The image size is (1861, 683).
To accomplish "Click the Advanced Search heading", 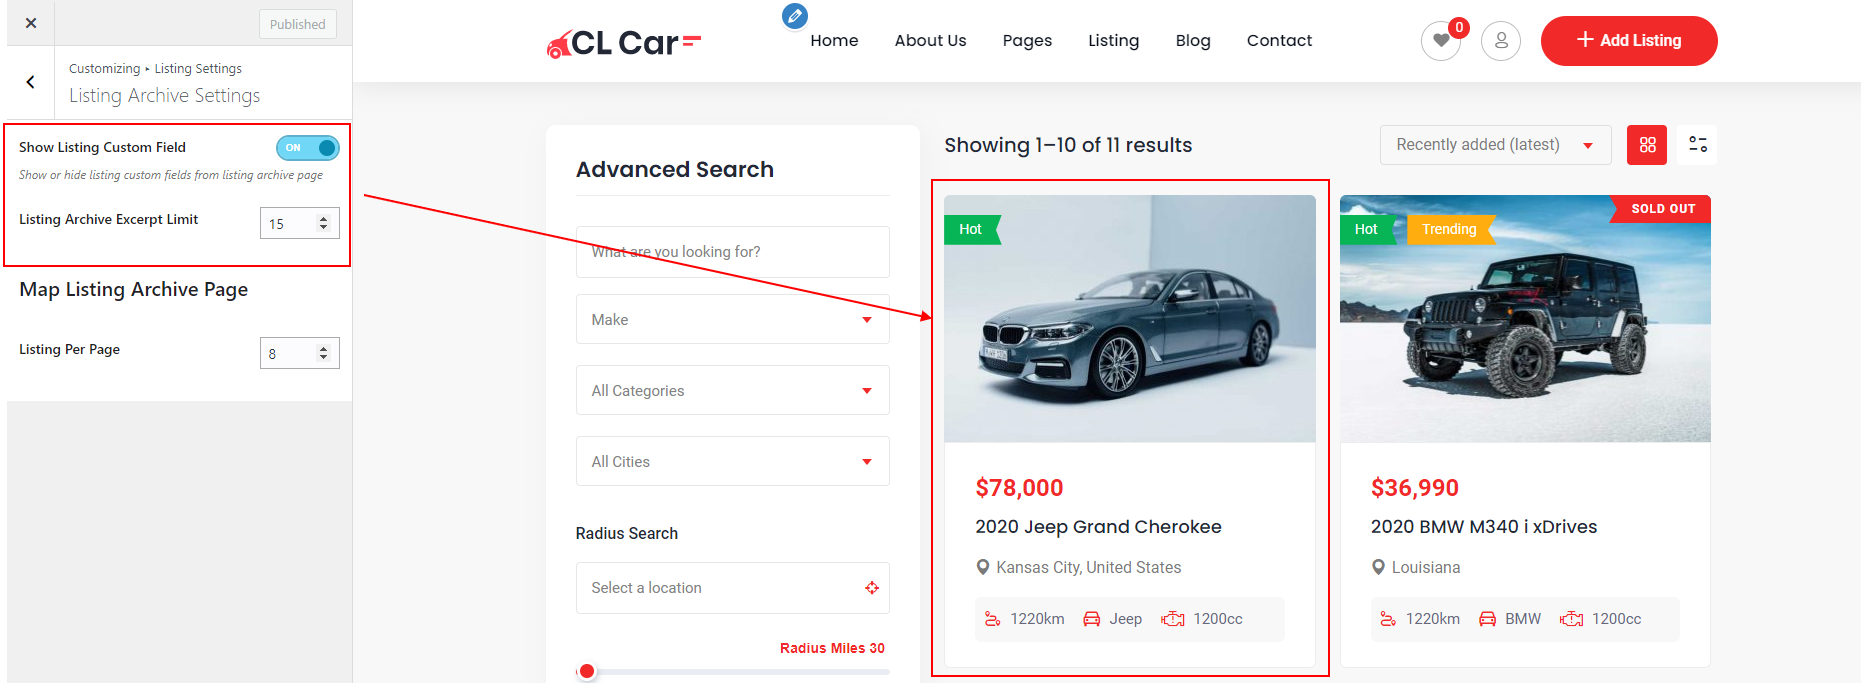I will tap(675, 169).
